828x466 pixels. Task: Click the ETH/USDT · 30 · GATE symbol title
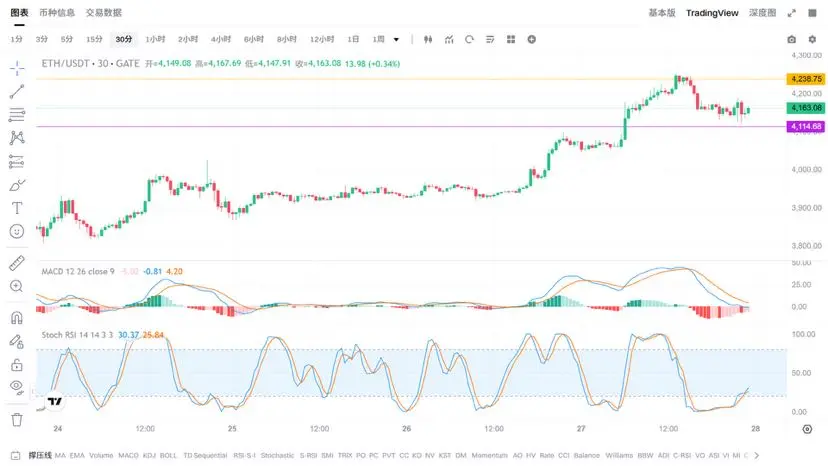click(90, 63)
